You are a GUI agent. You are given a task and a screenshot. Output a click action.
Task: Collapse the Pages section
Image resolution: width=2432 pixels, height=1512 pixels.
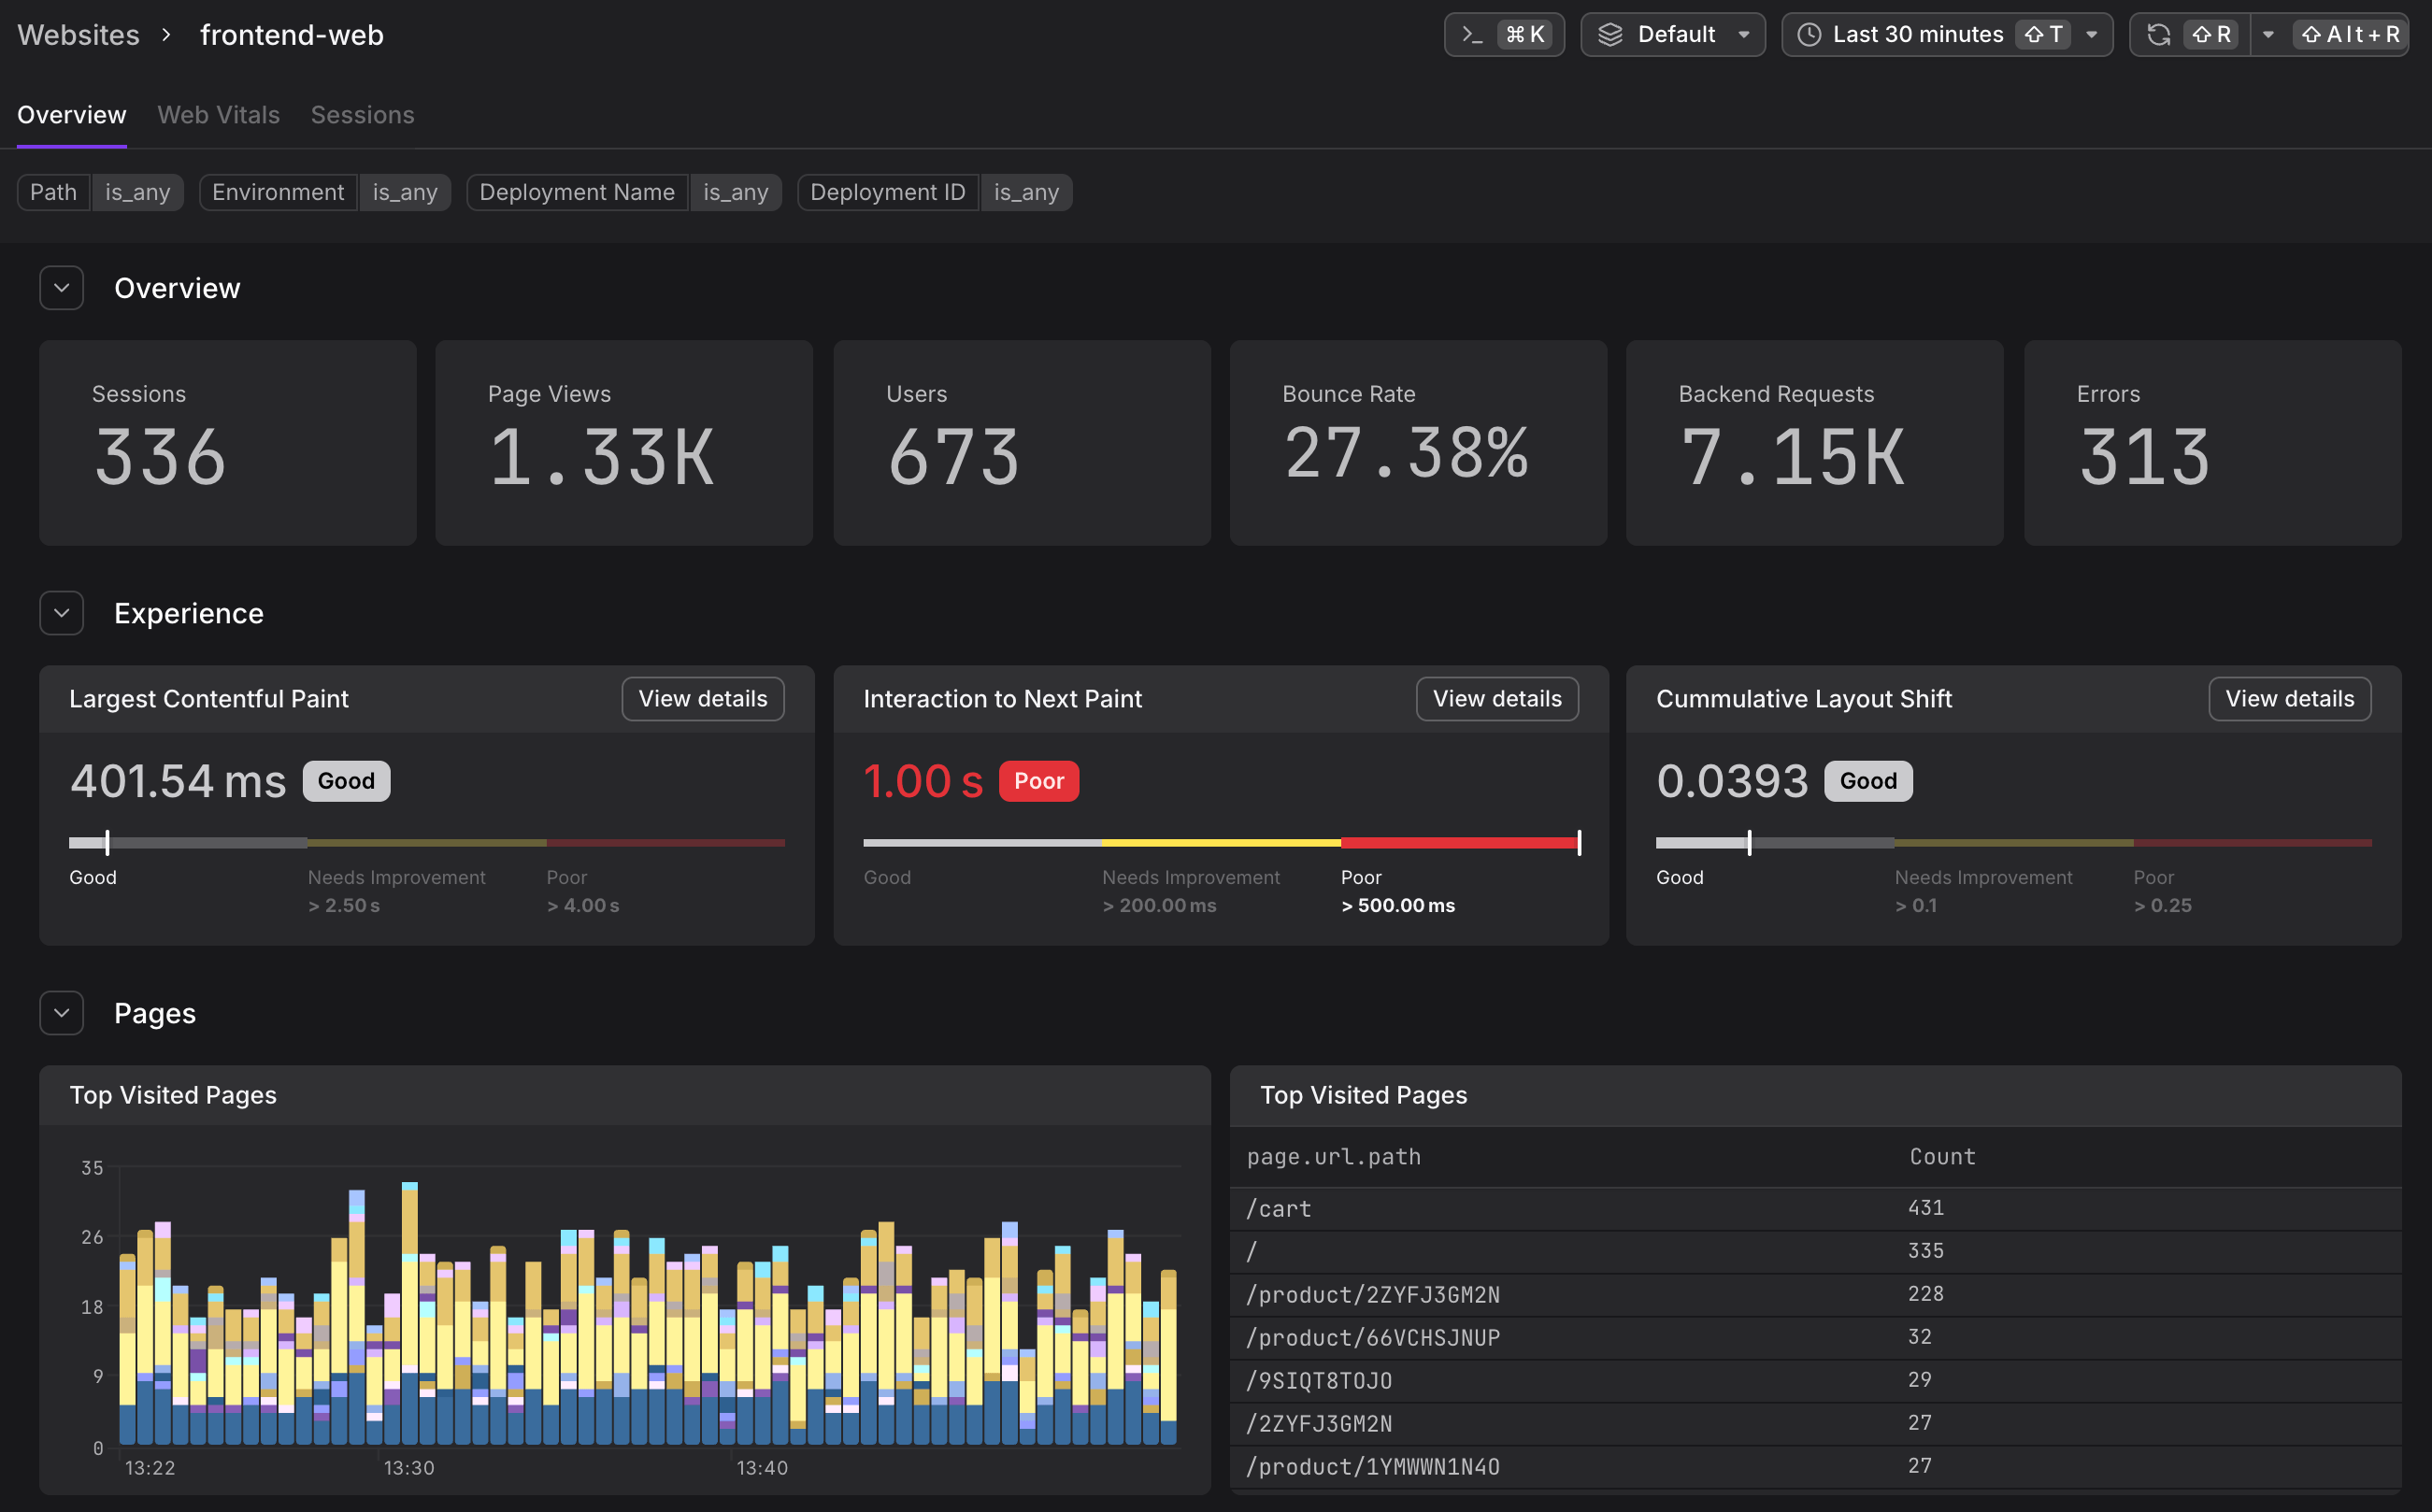(61, 1012)
